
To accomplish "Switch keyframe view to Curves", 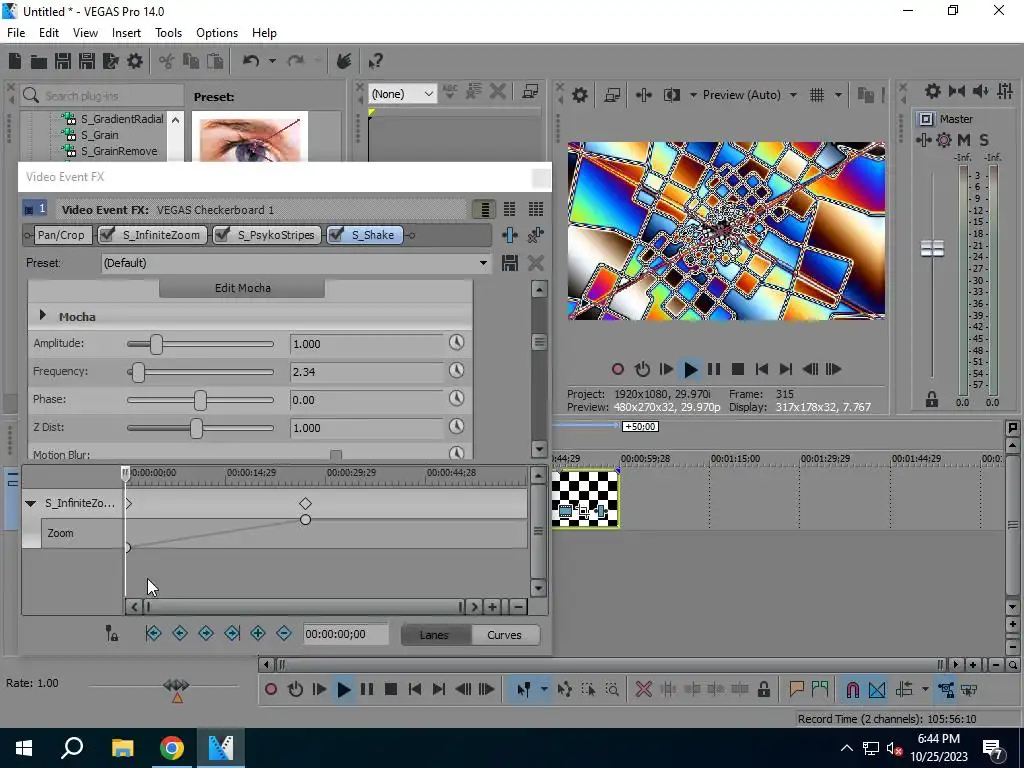I will pos(504,635).
